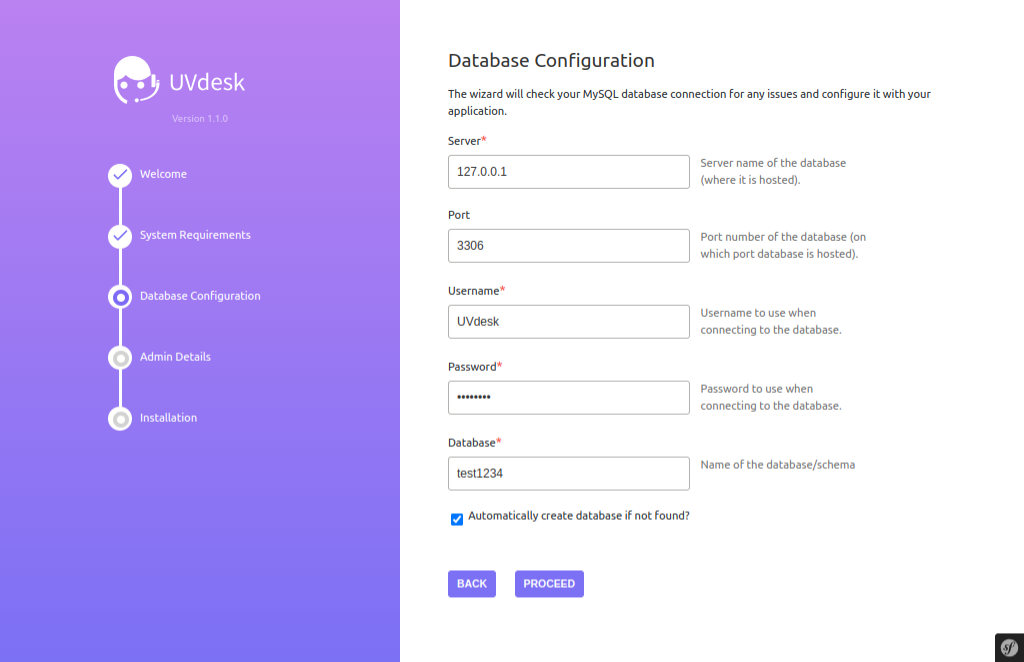Focus the Port input field
Image resolution: width=1024 pixels, height=662 pixels.
[569, 245]
